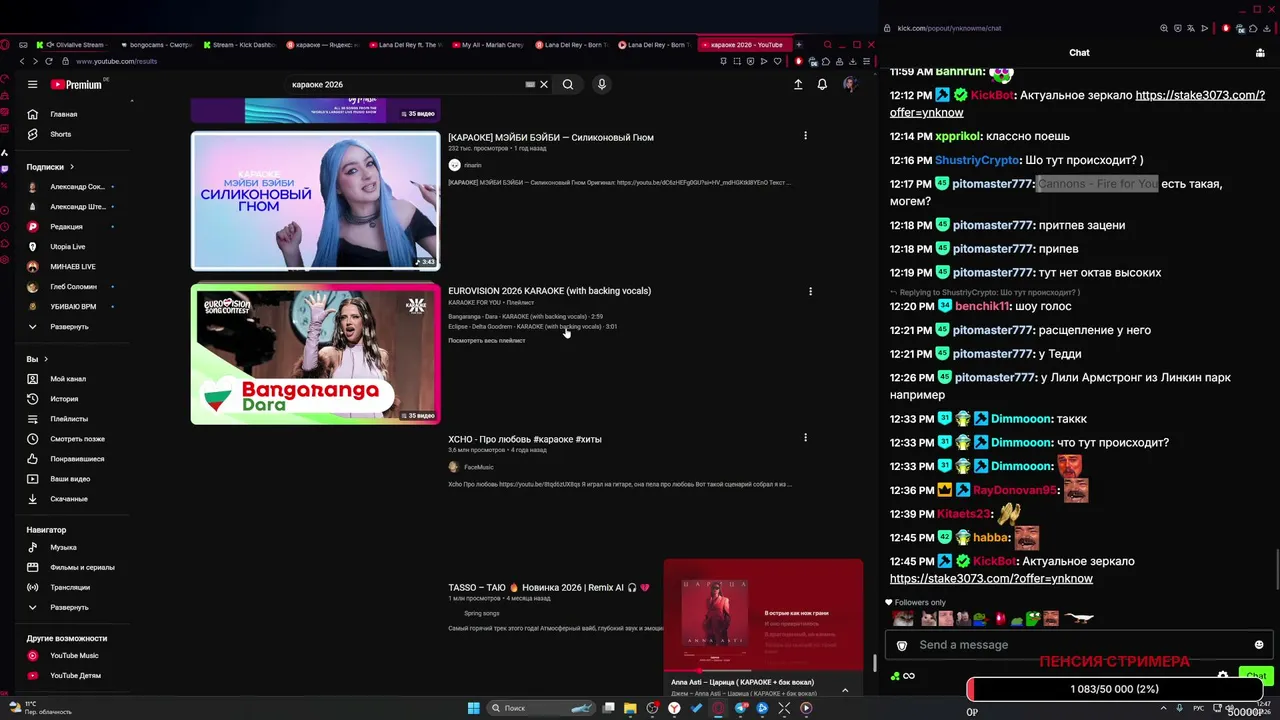Open the Eurovision 2026 Karaoke playlist thumbnail
Screen dimensions: 1280x720
tap(315, 354)
